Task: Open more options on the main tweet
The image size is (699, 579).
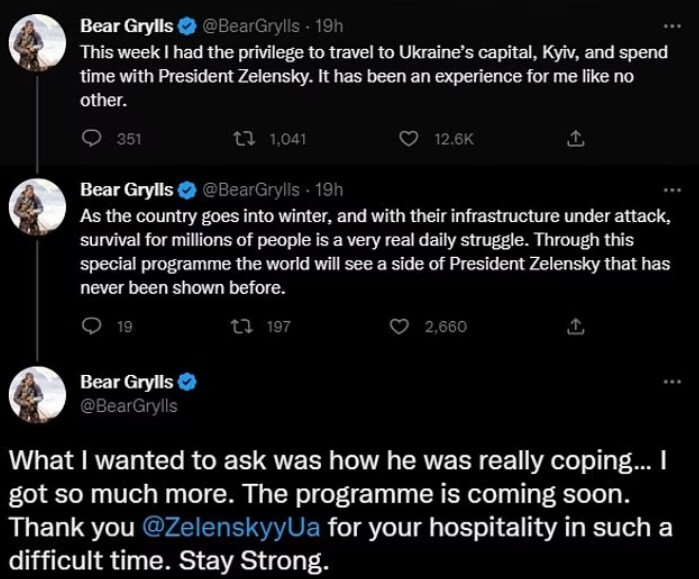Action: point(671,382)
